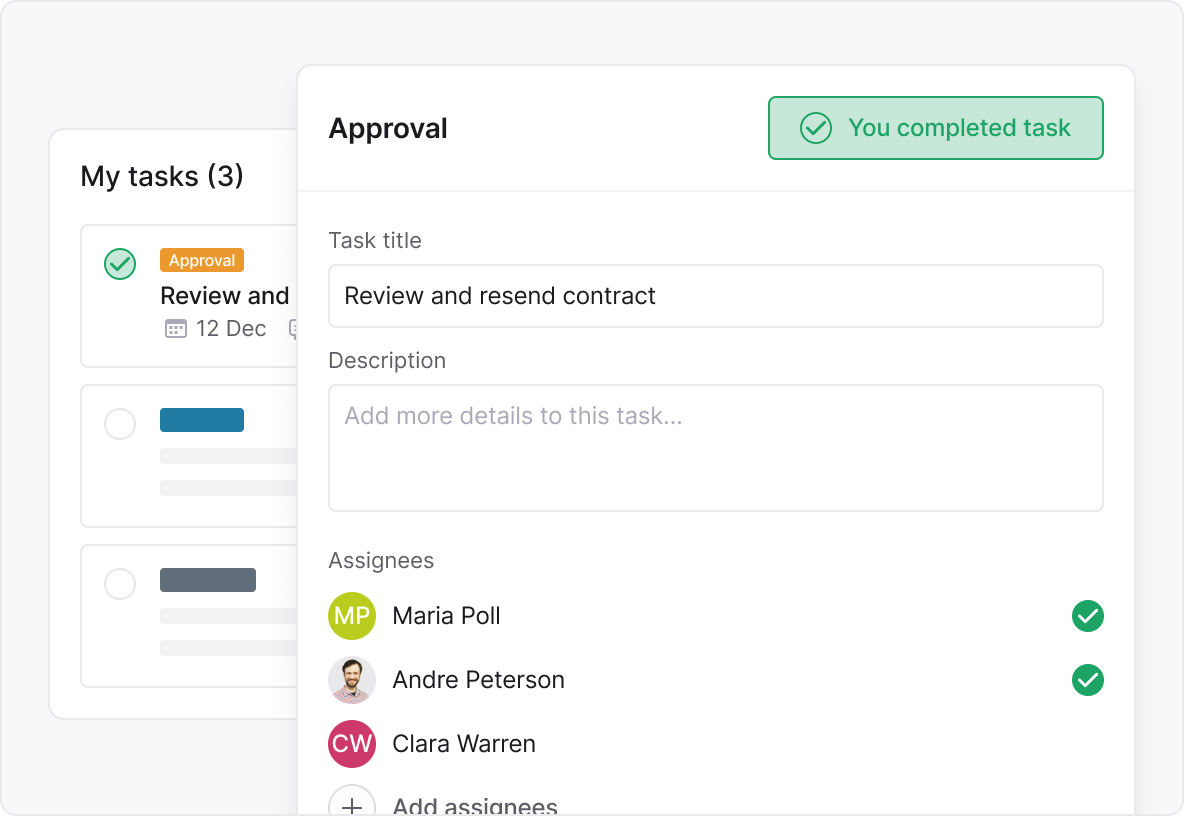Toggle Maria Poll's approval checkmark
Viewport: 1184px width, 816px height.
tap(1088, 616)
